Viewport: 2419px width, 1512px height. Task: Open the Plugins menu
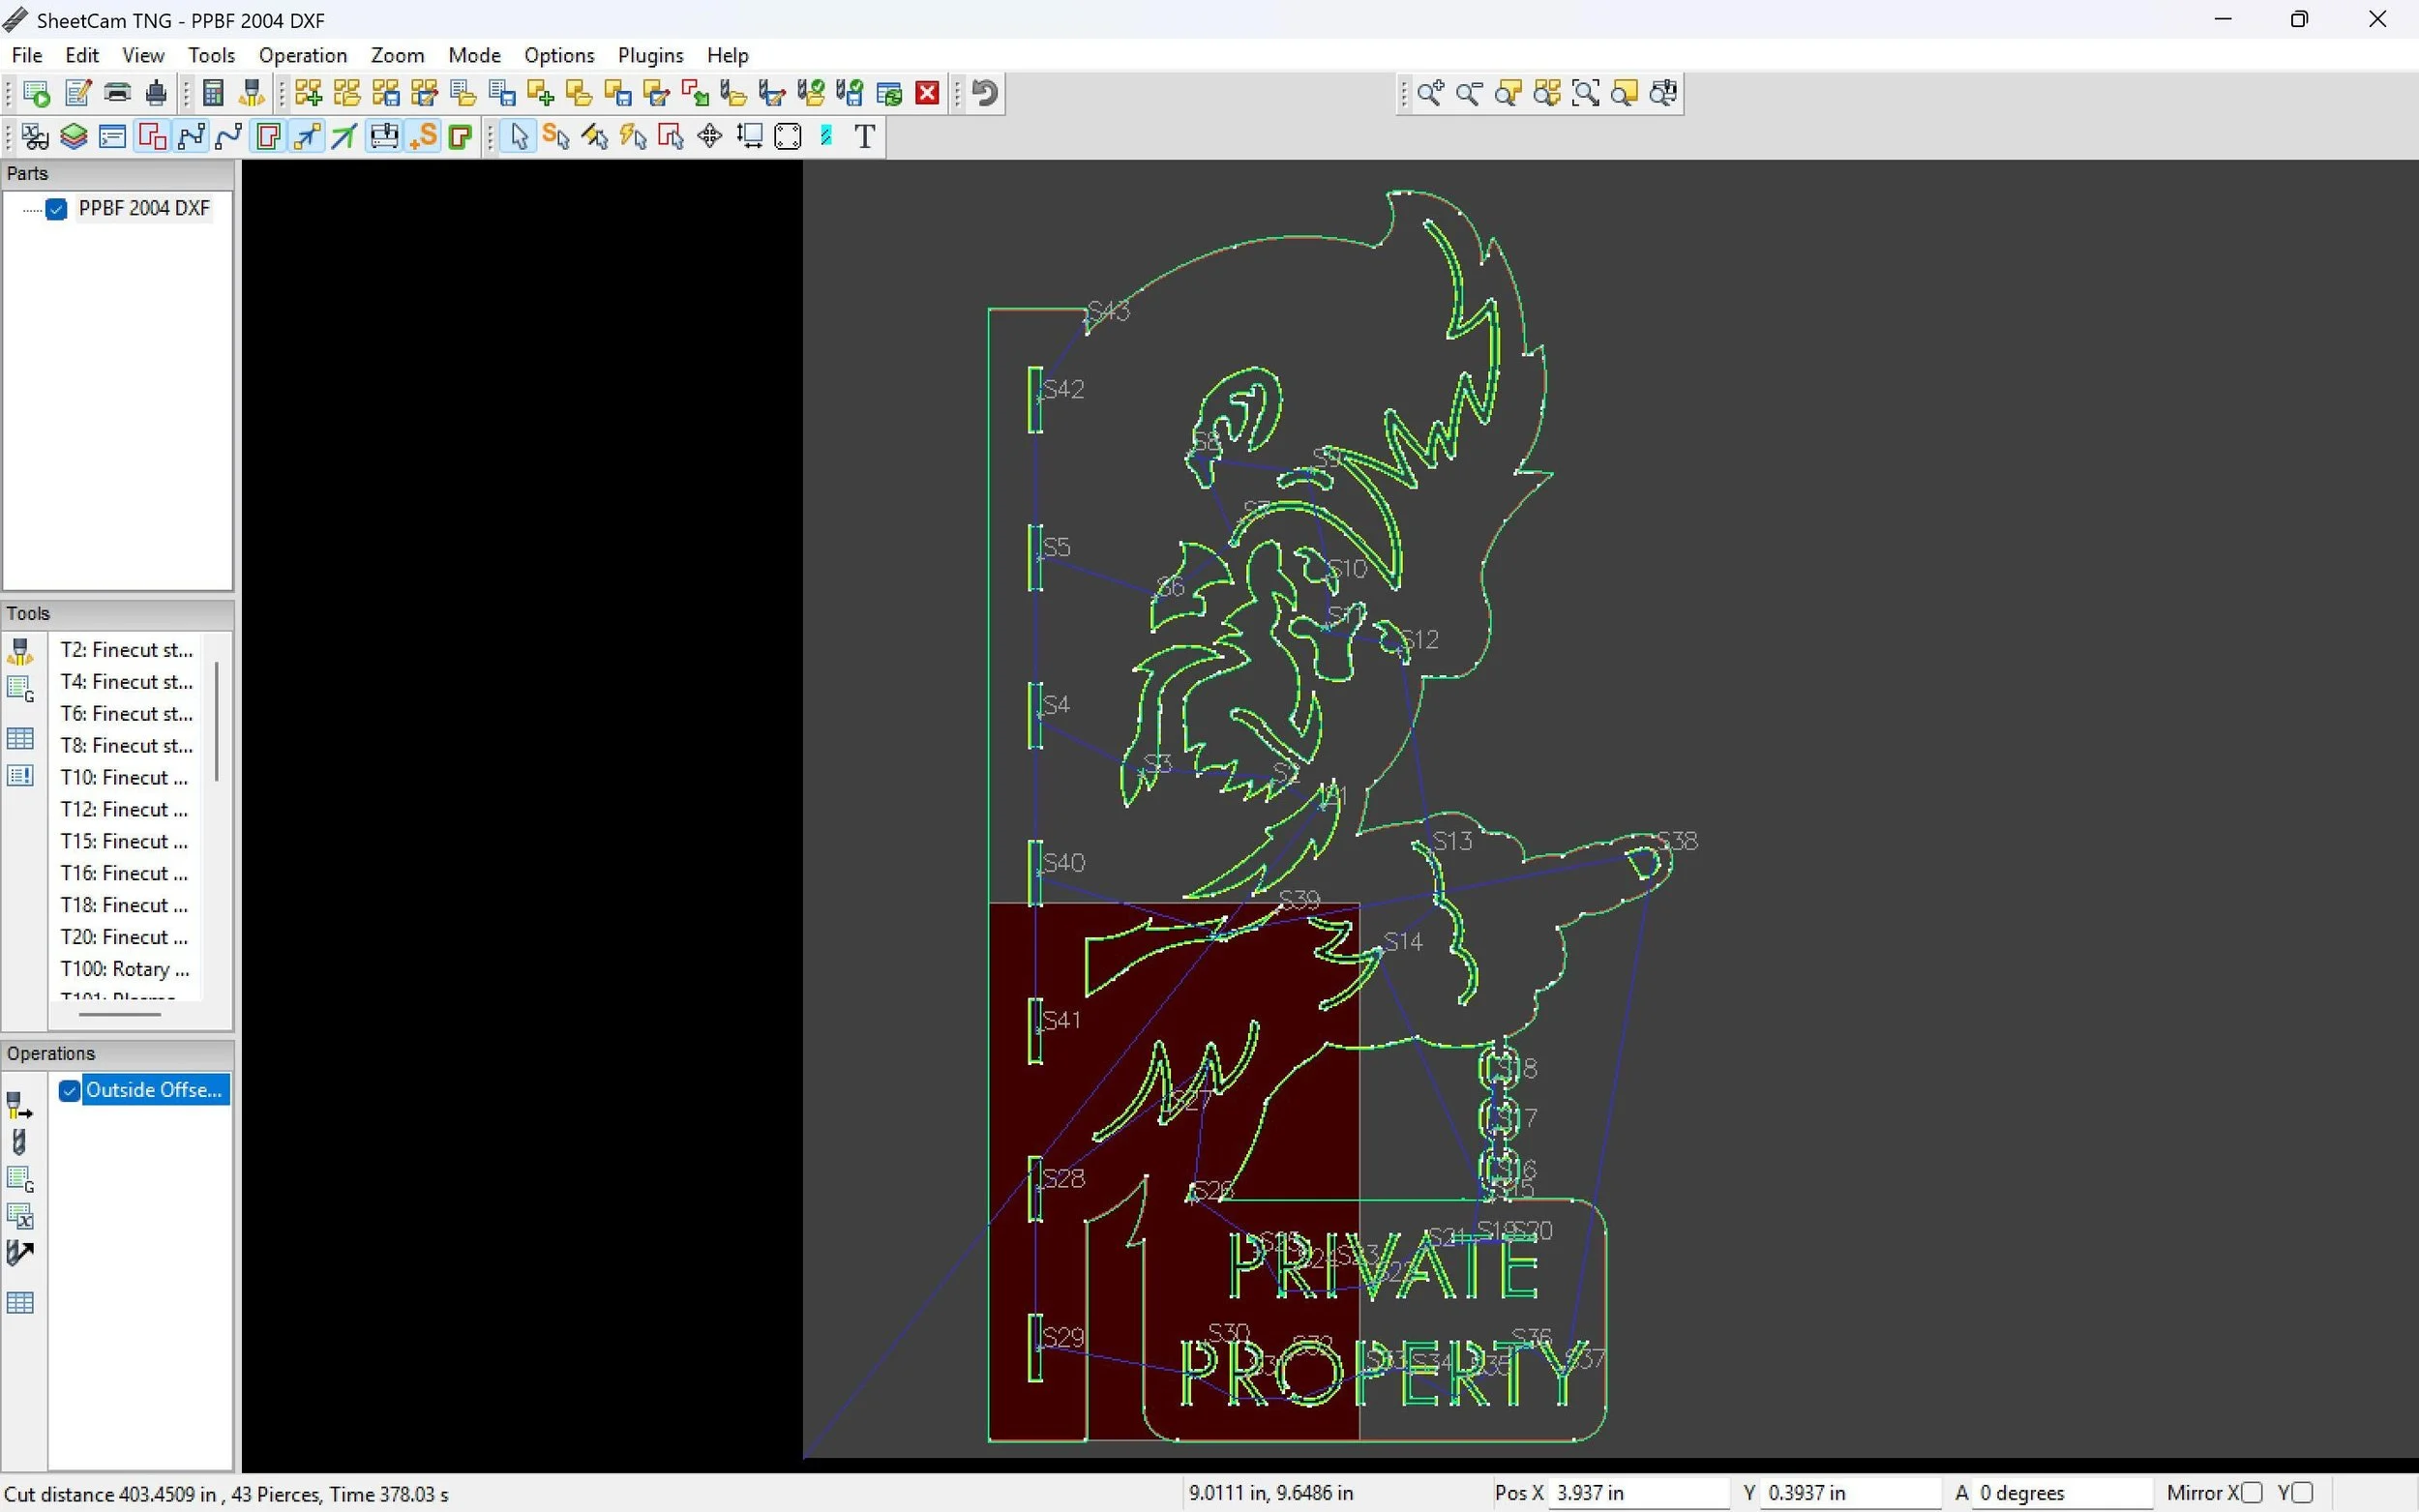pos(650,55)
